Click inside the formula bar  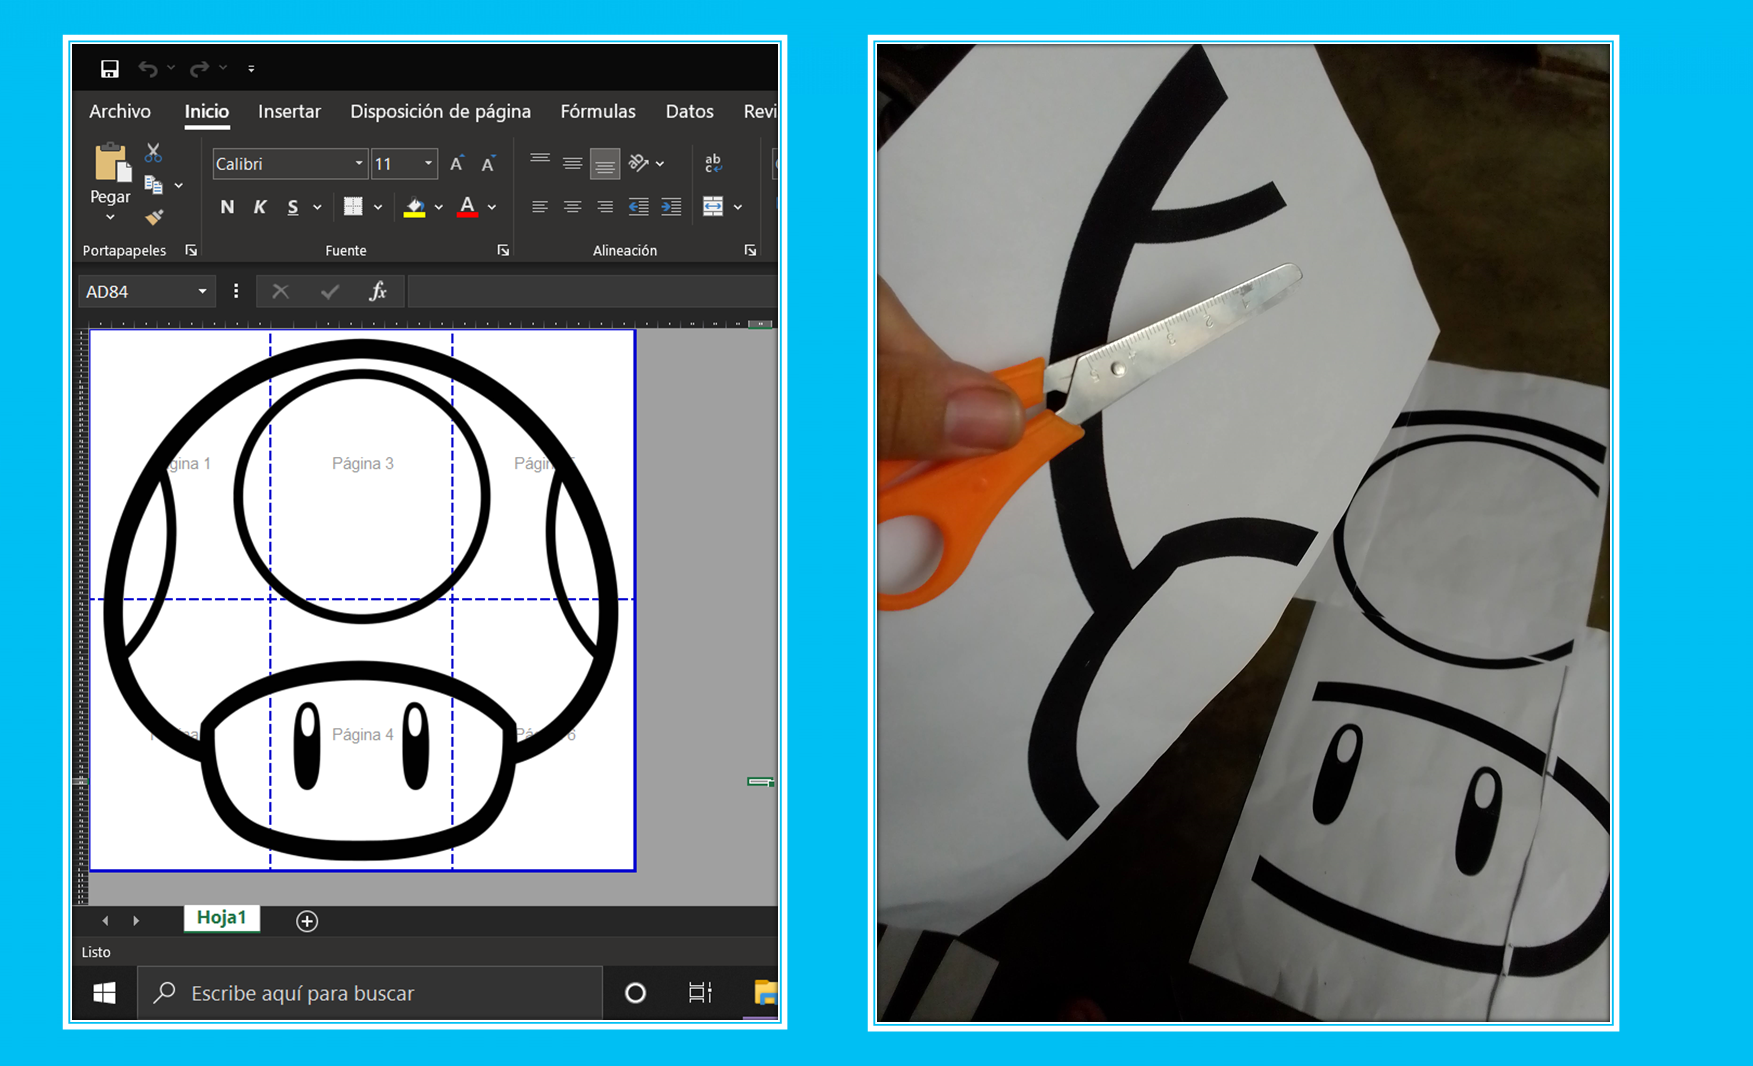click(592, 291)
